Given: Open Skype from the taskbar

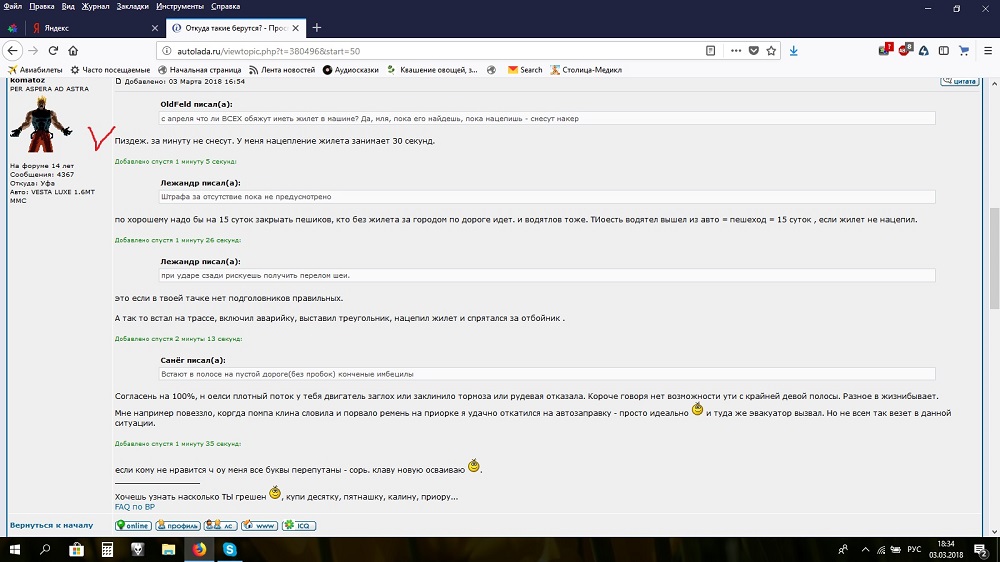Looking at the screenshot, I should click(229, 550).
